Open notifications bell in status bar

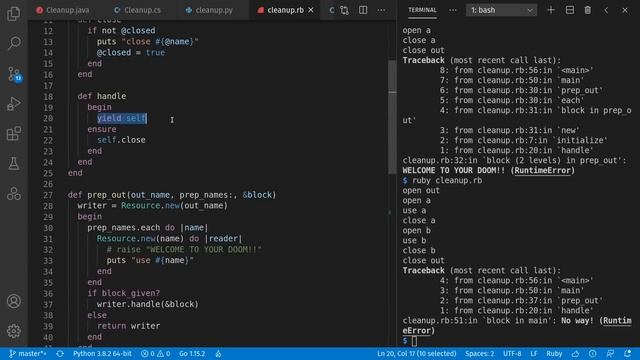[628, 353]
